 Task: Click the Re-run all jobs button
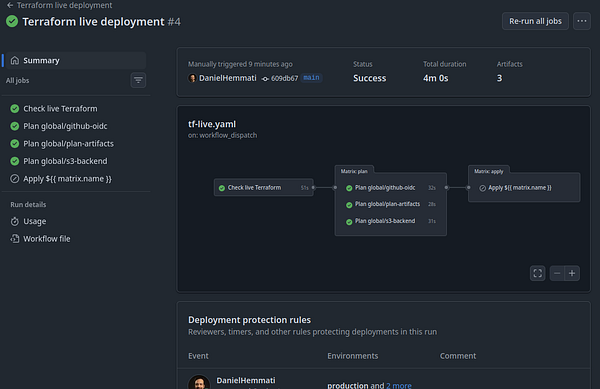click(x=535, y=21)
